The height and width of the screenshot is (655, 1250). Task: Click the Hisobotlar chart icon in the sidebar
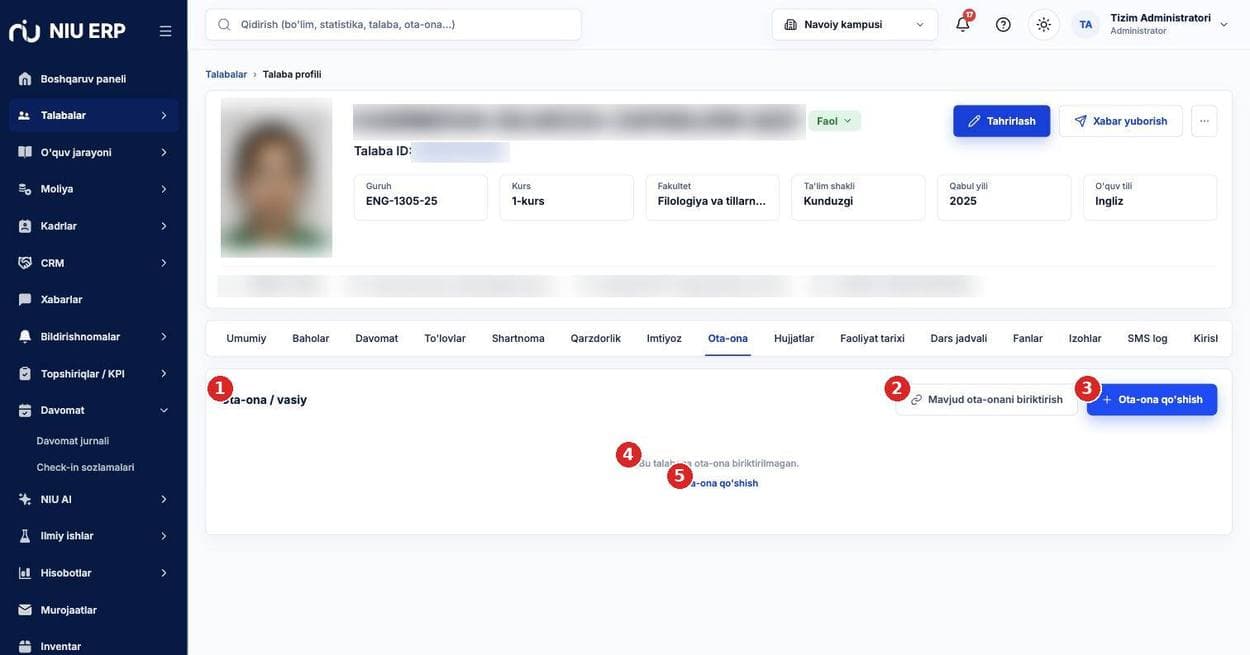tap(25, 573)
